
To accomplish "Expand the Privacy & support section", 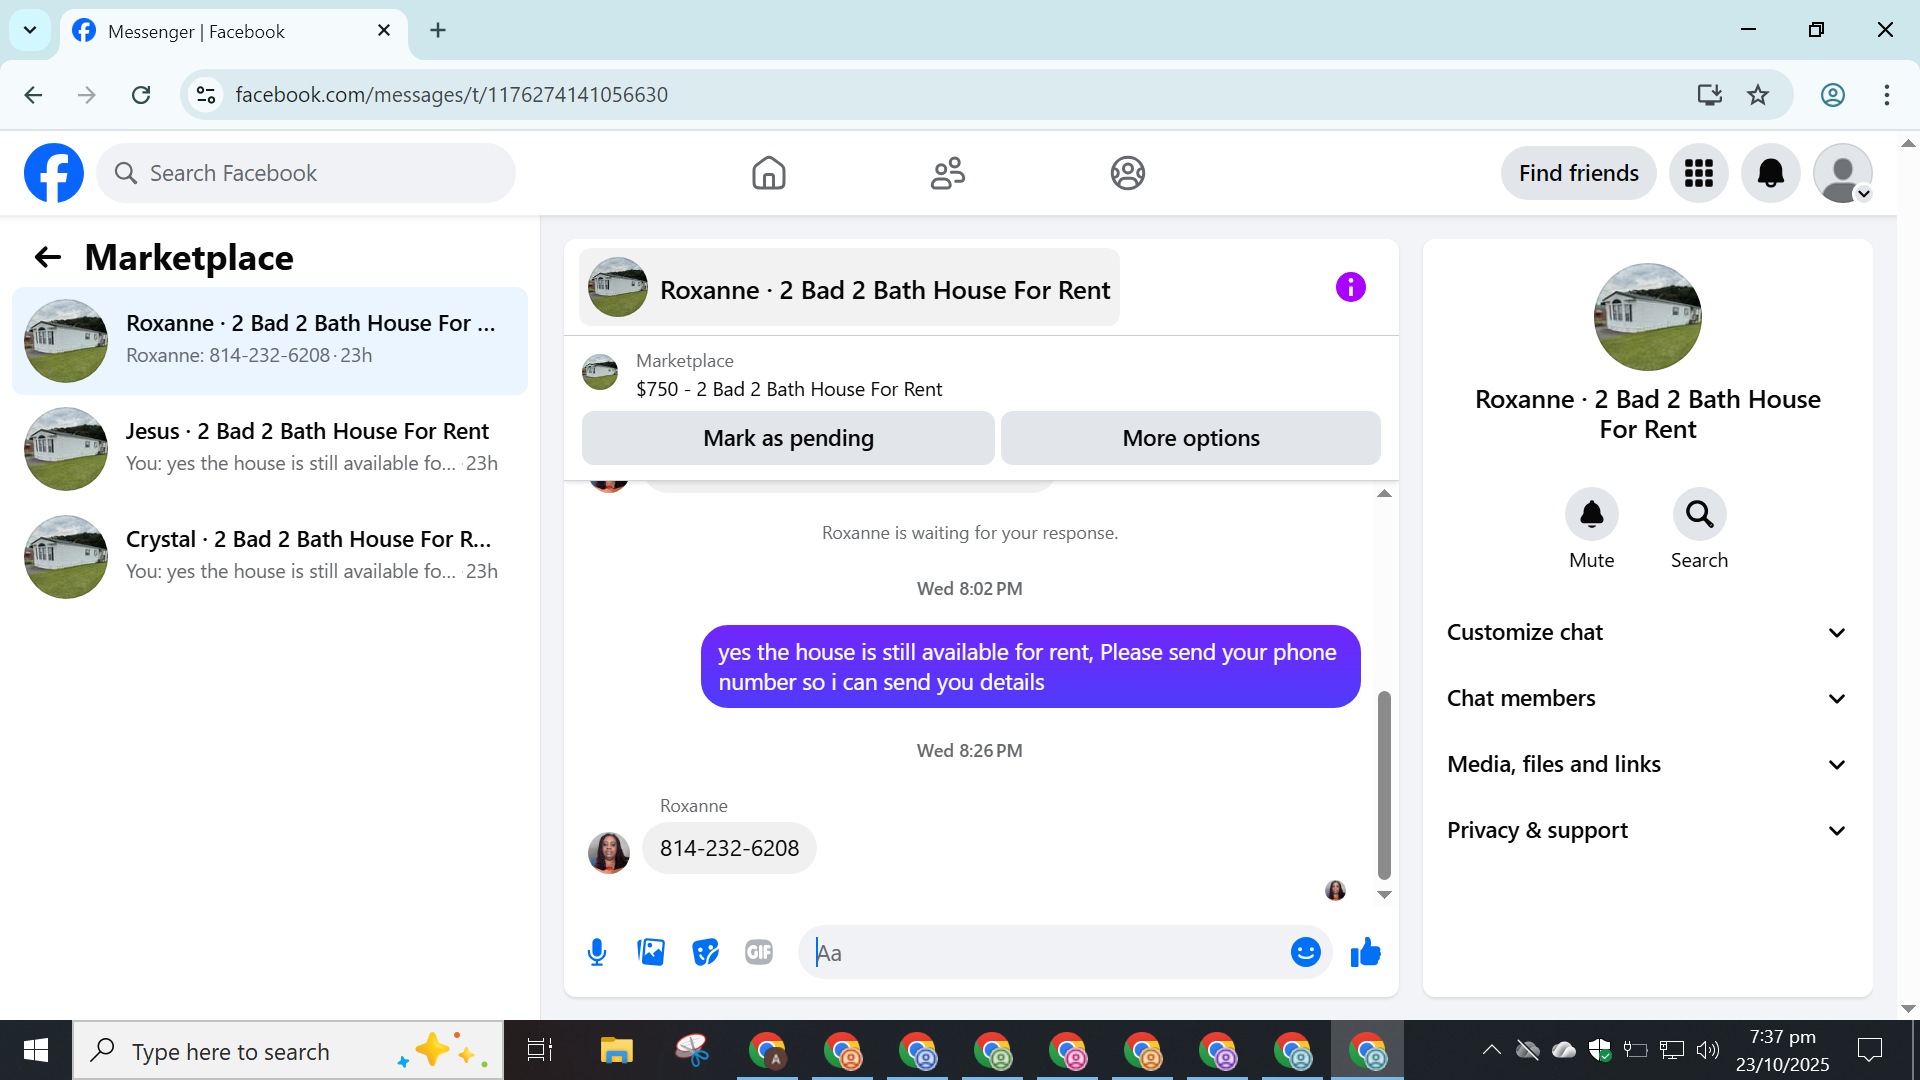I will 1647,830.
